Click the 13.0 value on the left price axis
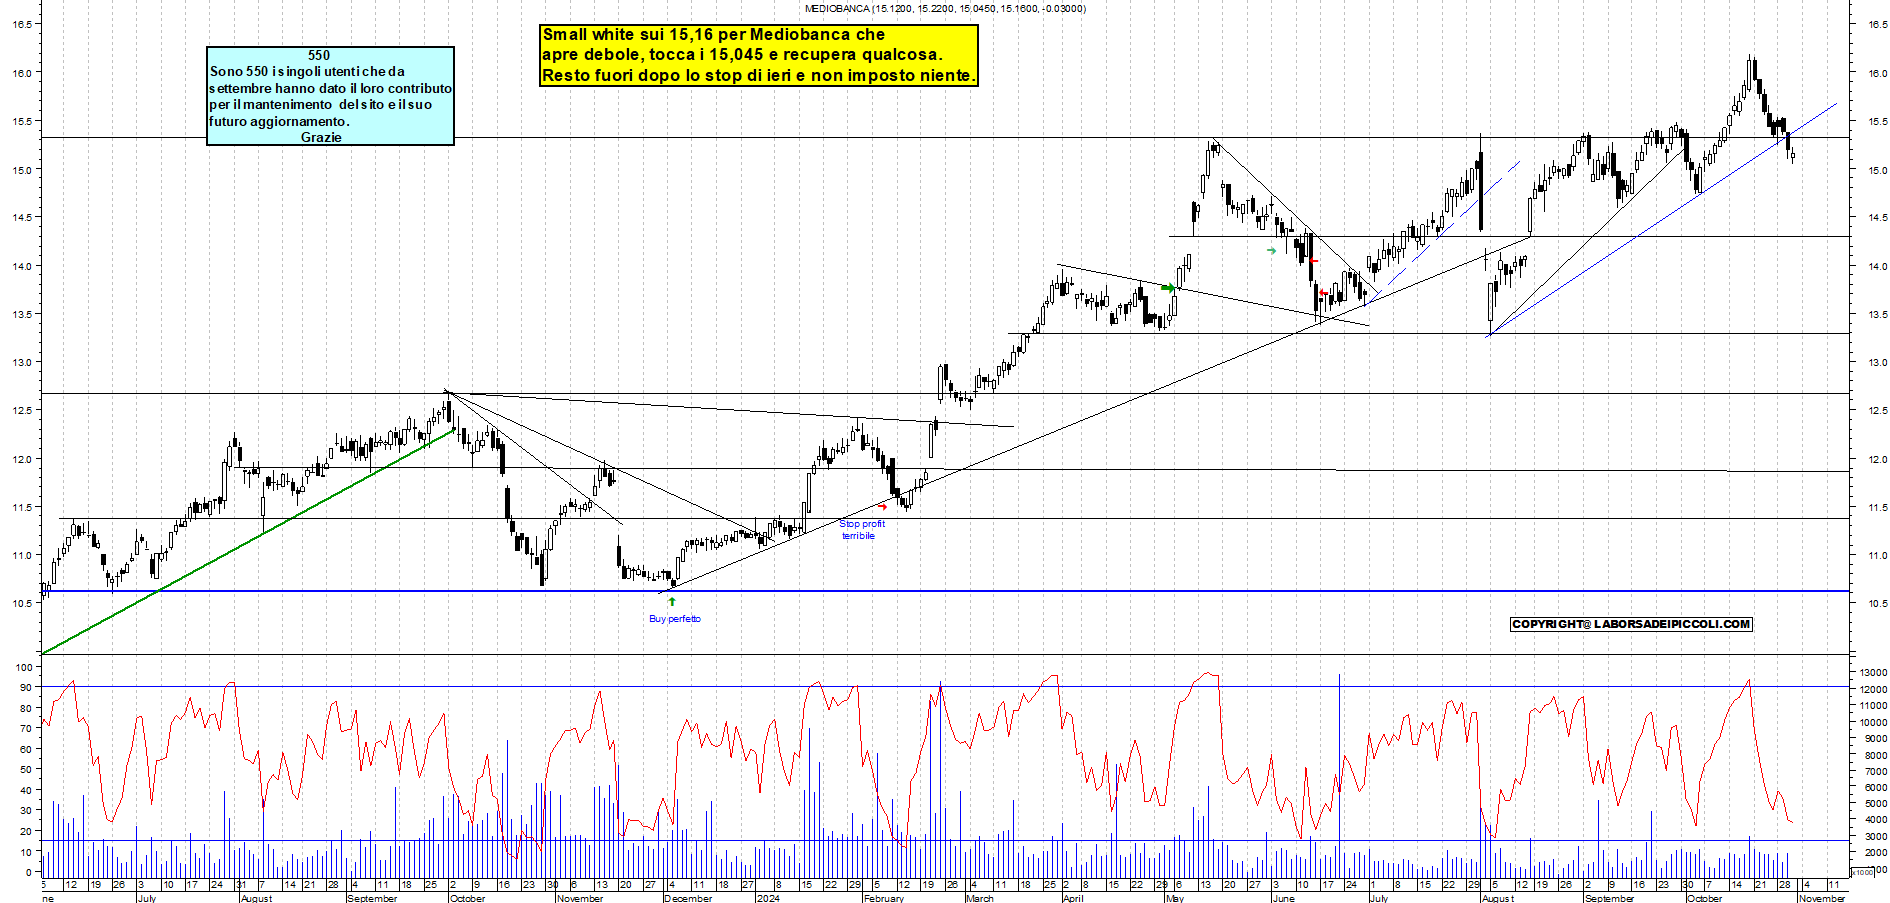Viewport: 1890px width, 903px height. pos(22,362)
